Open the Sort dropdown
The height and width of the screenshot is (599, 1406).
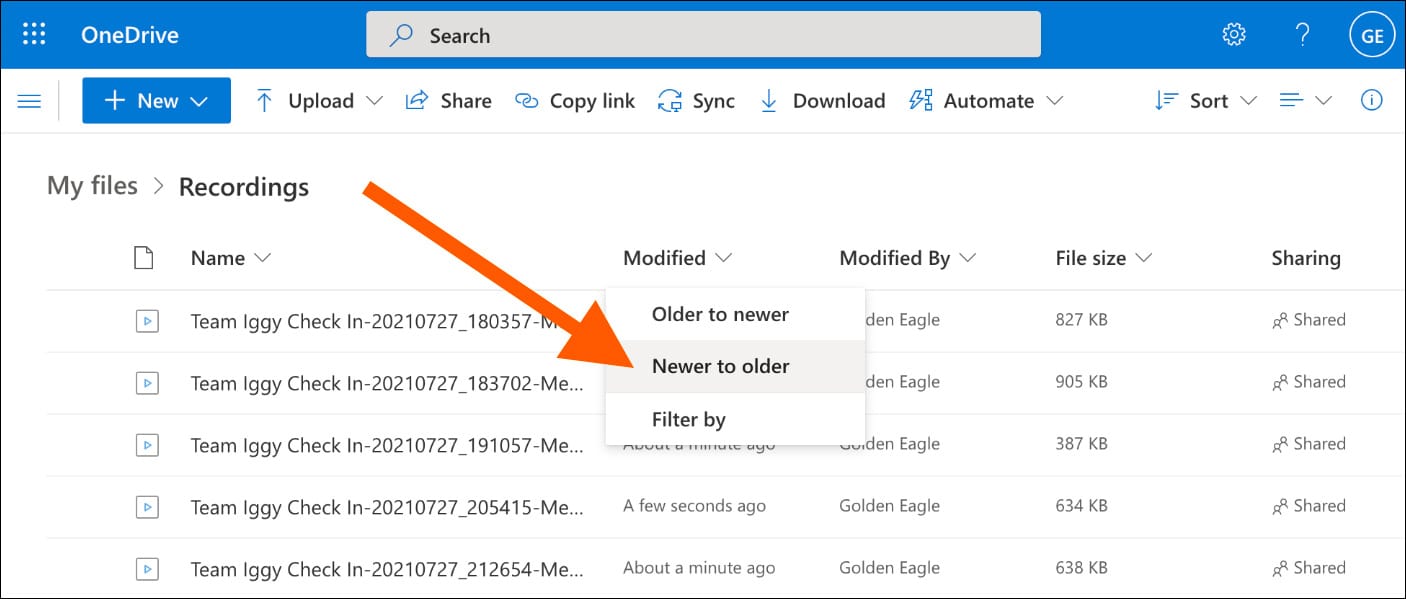click(1205, 101)
